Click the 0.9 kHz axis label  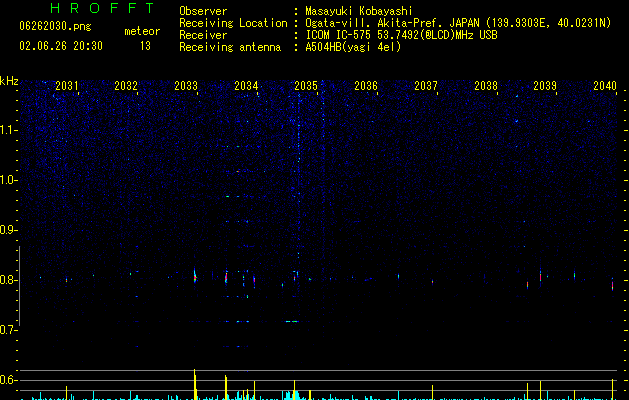(x=8, y=230)
